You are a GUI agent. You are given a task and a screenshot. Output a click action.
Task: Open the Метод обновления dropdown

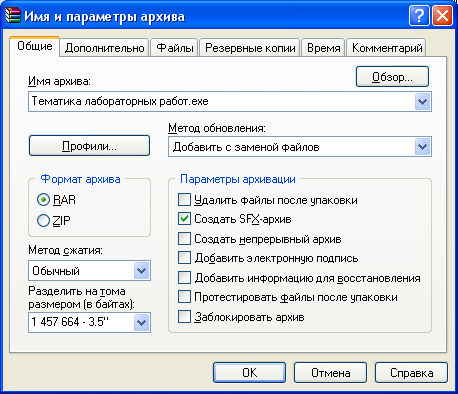(x=423, y=147)
